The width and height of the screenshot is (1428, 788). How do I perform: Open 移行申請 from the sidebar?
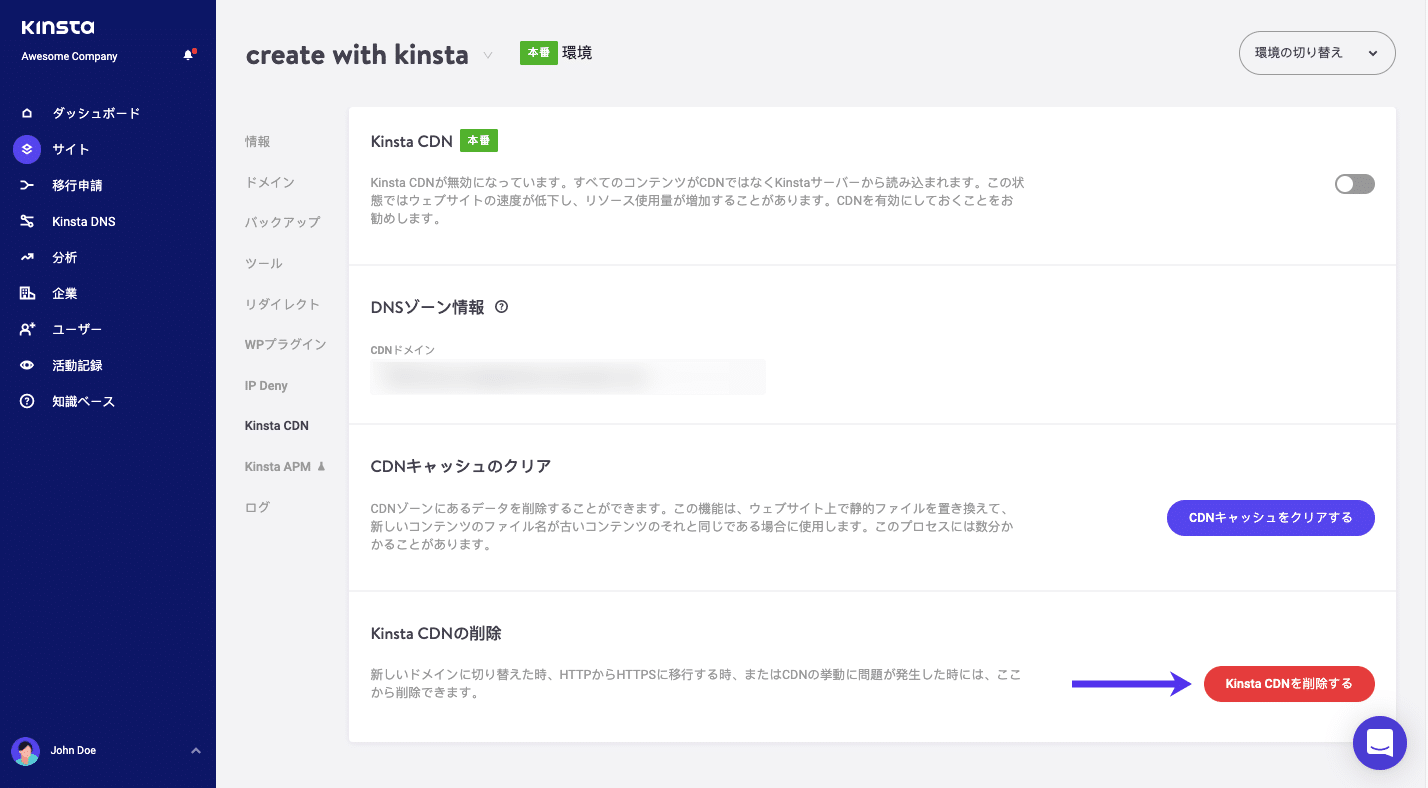tap(27, 185)
